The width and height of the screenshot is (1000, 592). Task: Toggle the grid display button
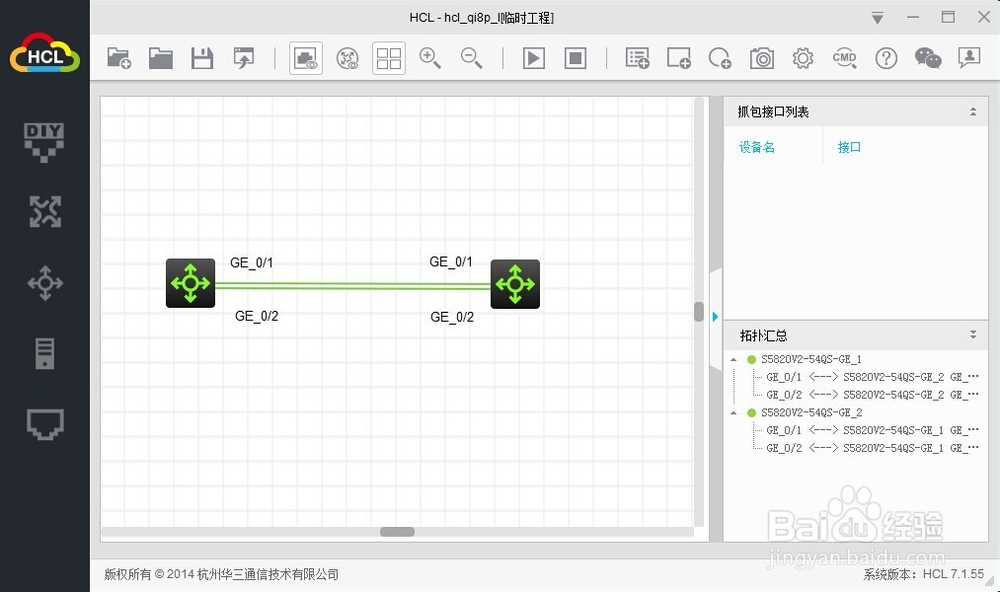point(388,58)
